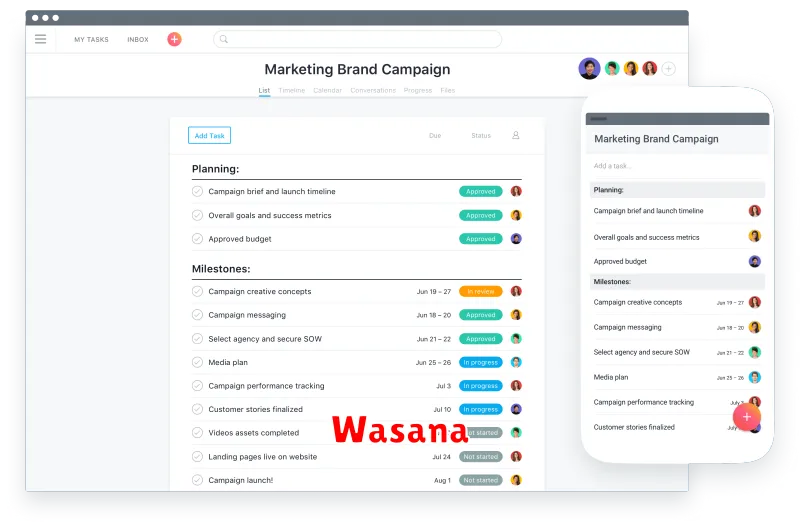Open assignee avatar for Campaign brief row
This screenshot has width=800, height=527.
click(516, 191)
